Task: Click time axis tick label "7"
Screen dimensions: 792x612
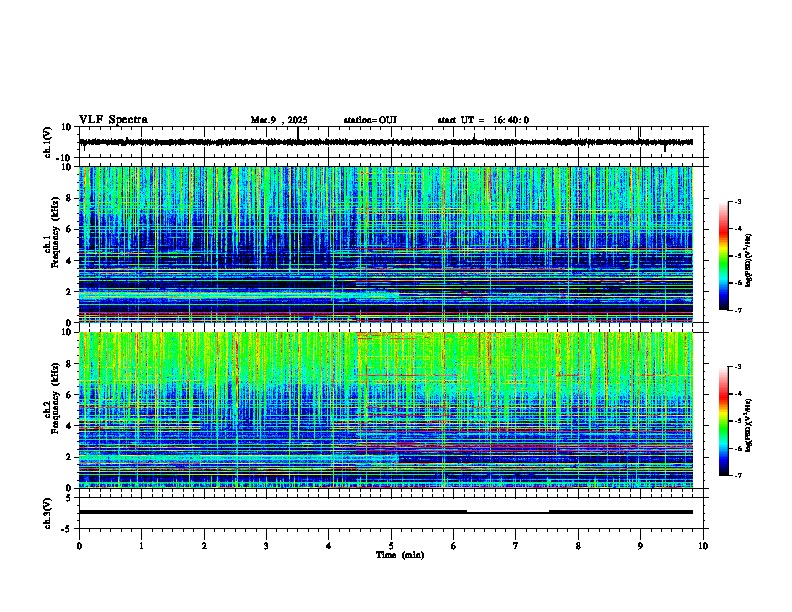Action: 516,546
